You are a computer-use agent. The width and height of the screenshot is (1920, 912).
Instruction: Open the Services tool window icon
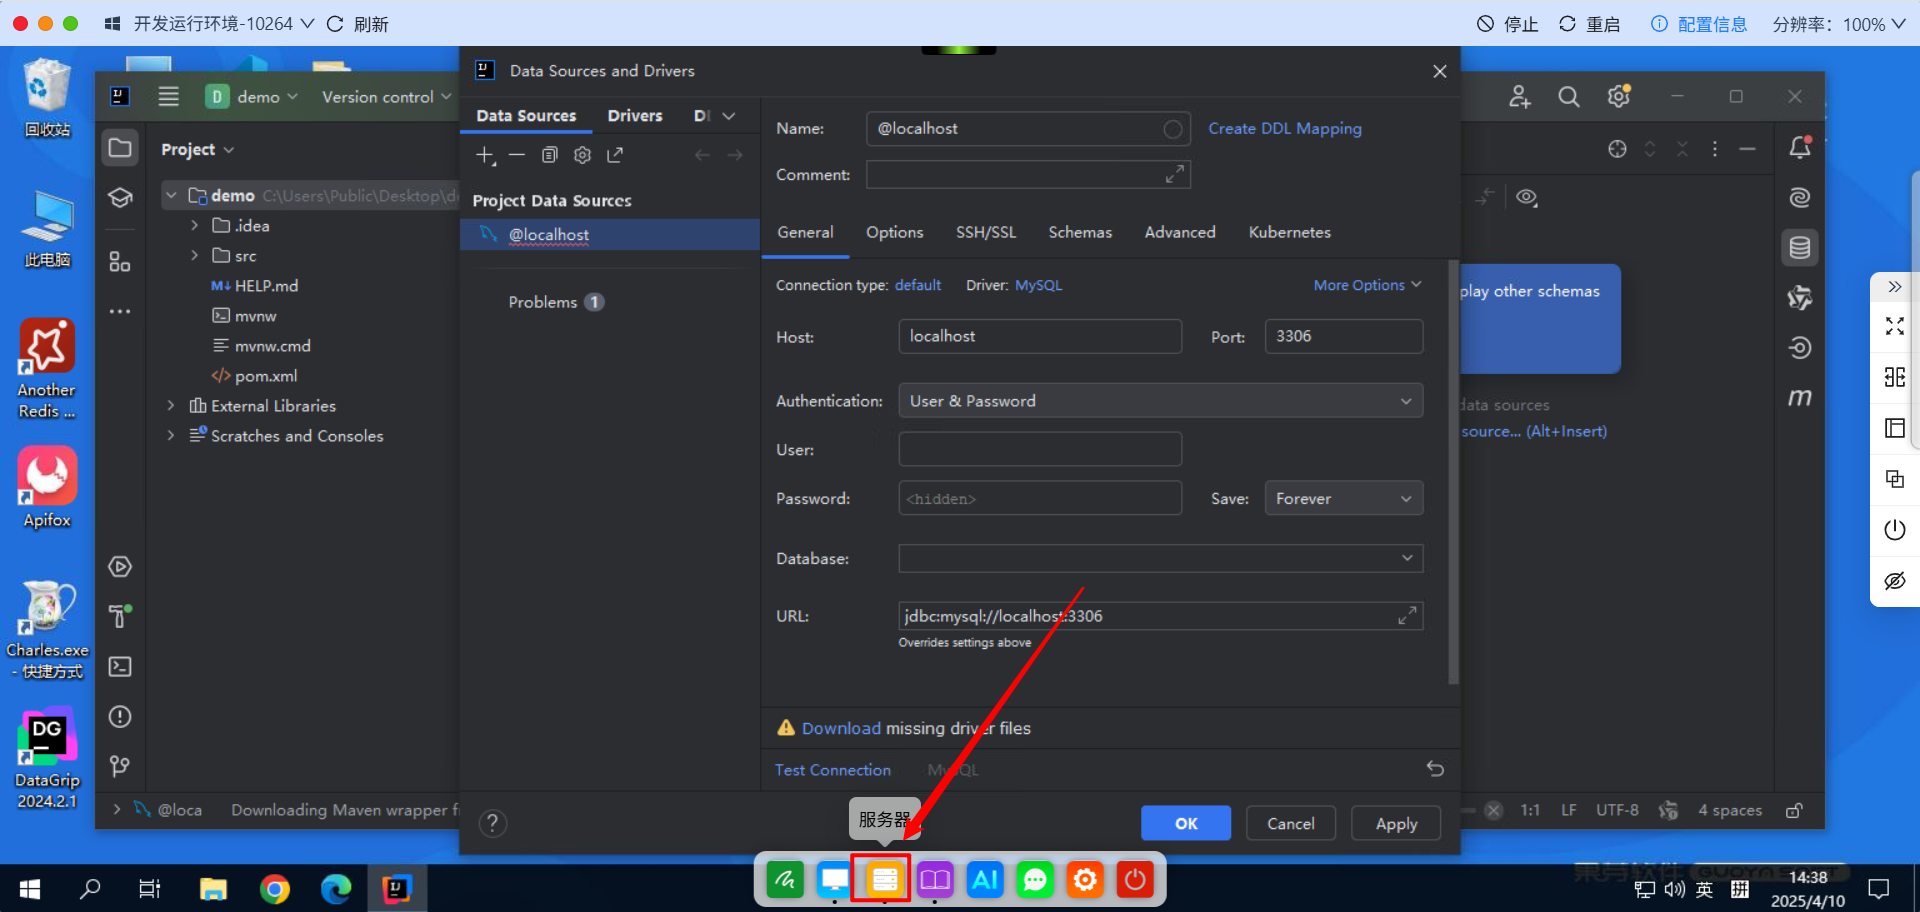tap(120, 567)
